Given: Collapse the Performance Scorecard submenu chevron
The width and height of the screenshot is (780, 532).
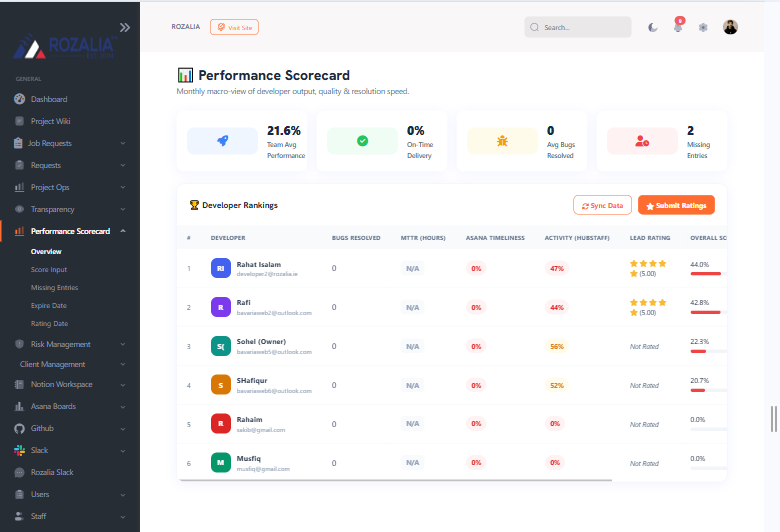Looking at the screenshot, I should click(122, 231).
